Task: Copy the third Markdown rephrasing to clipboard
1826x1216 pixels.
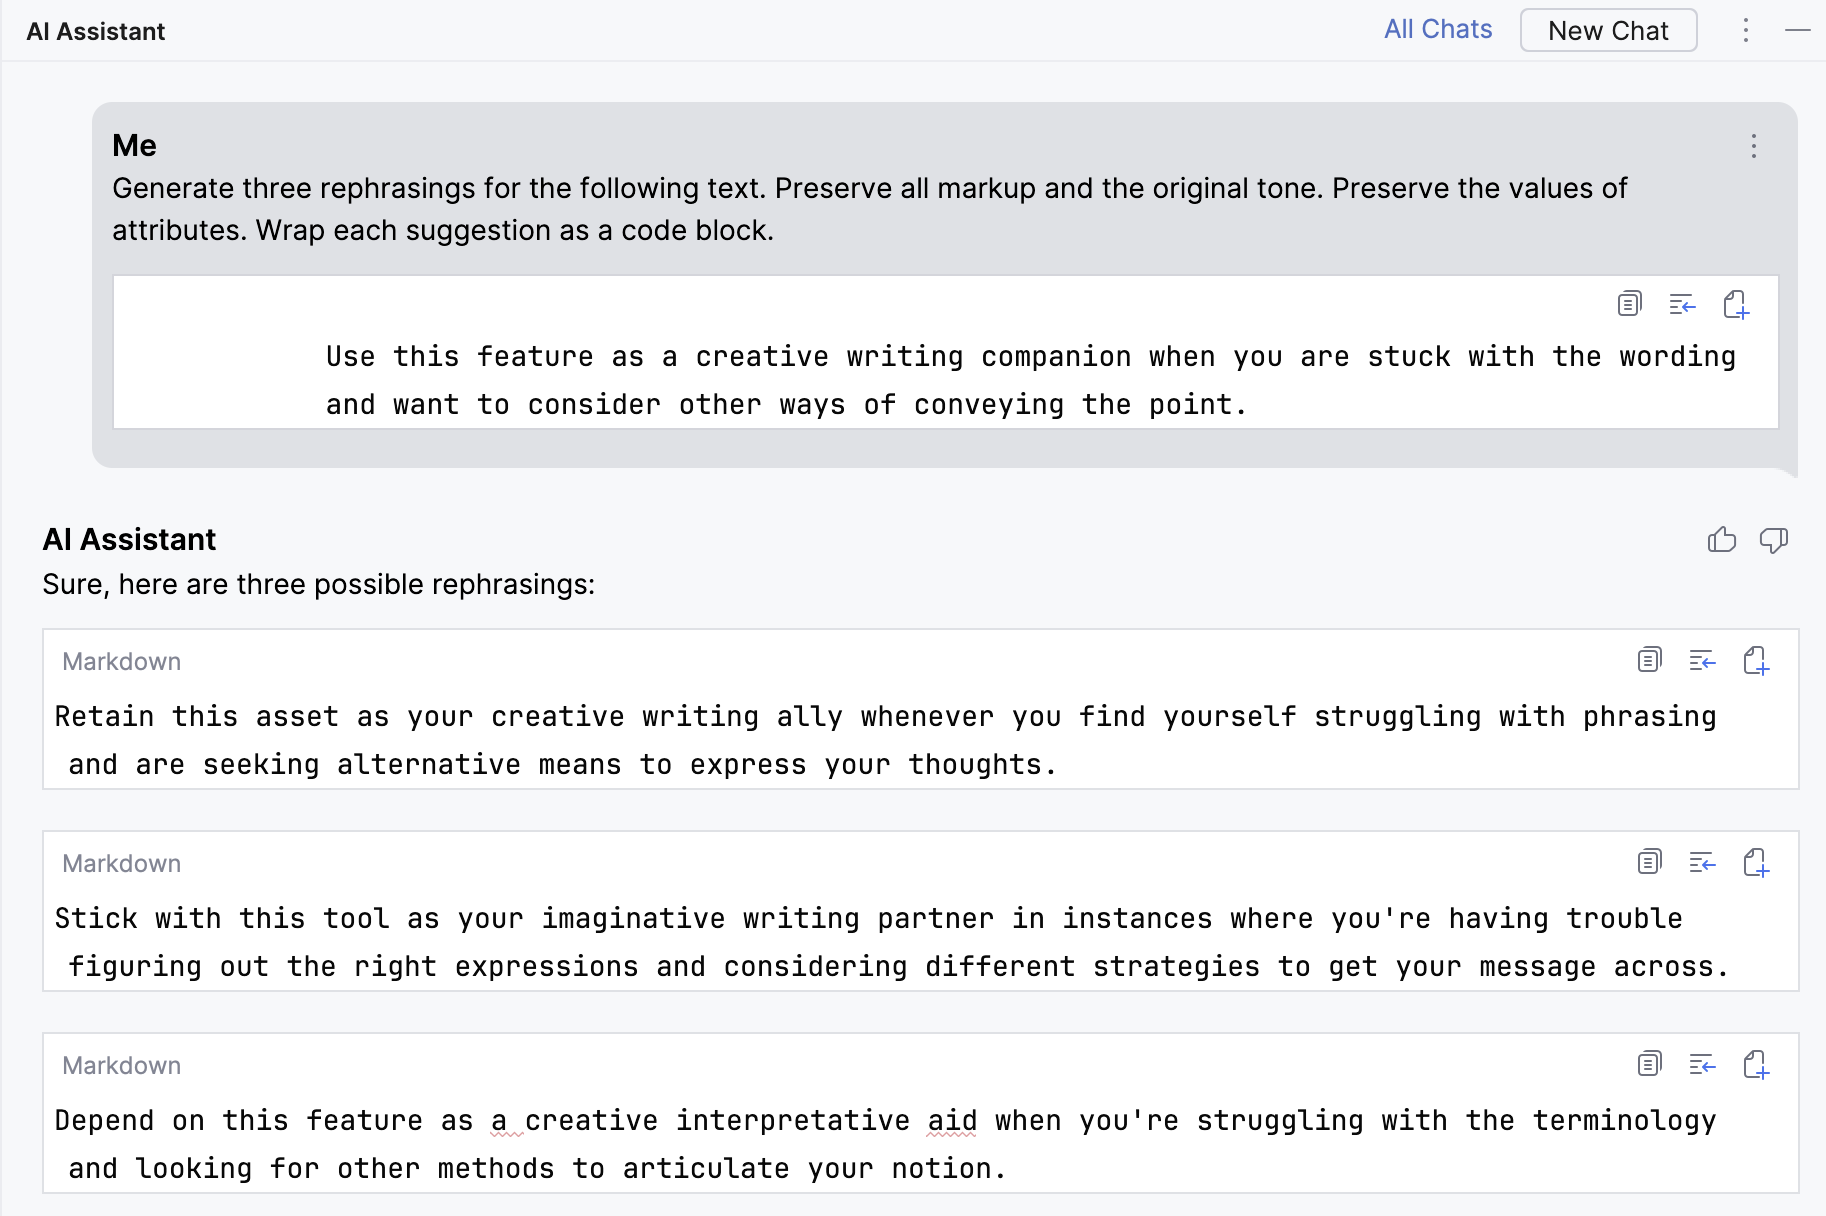Action: [x=1649, y=1064]
